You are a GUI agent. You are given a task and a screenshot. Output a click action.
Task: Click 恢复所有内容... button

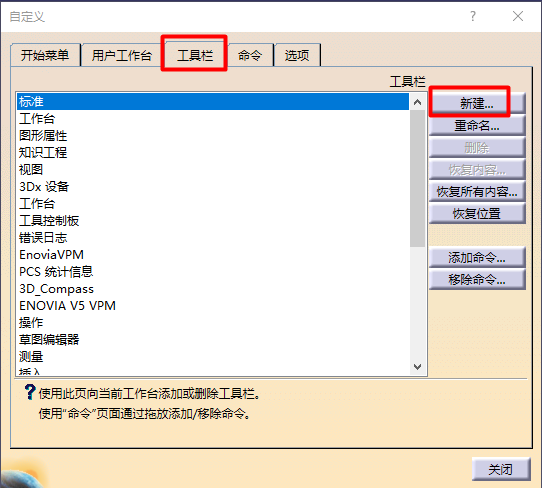[477, 191]
